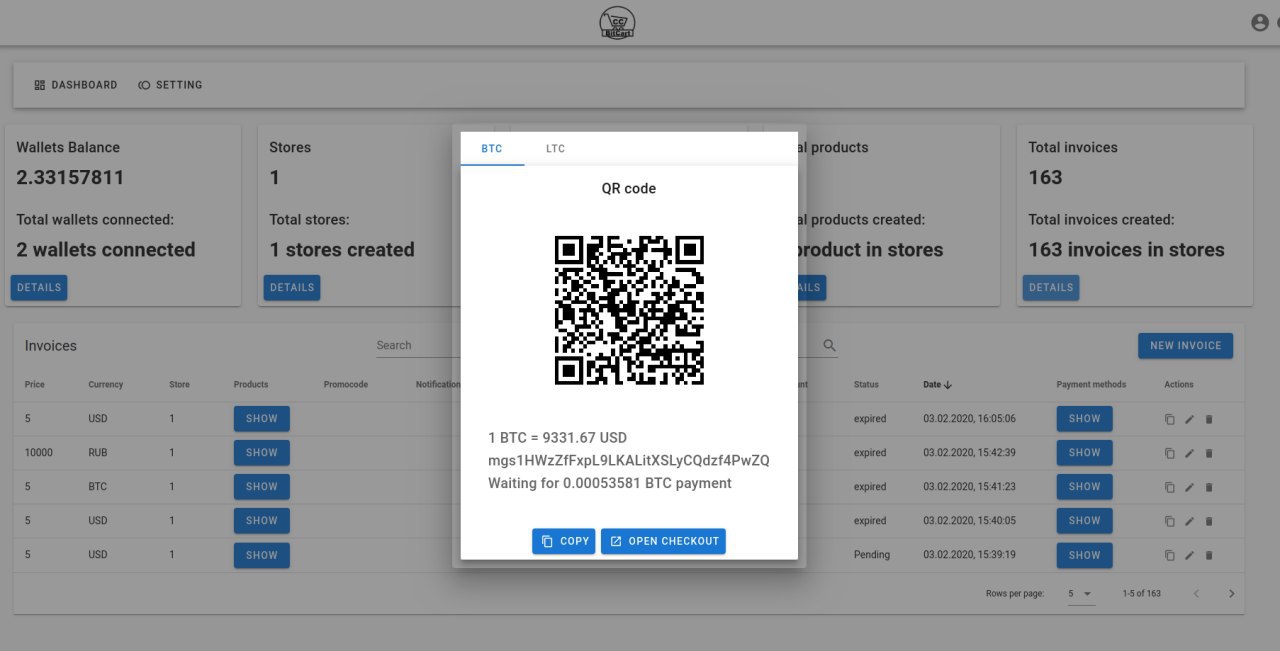Edit the Pending invoice 15:39:19

[x=1189, y=555]
